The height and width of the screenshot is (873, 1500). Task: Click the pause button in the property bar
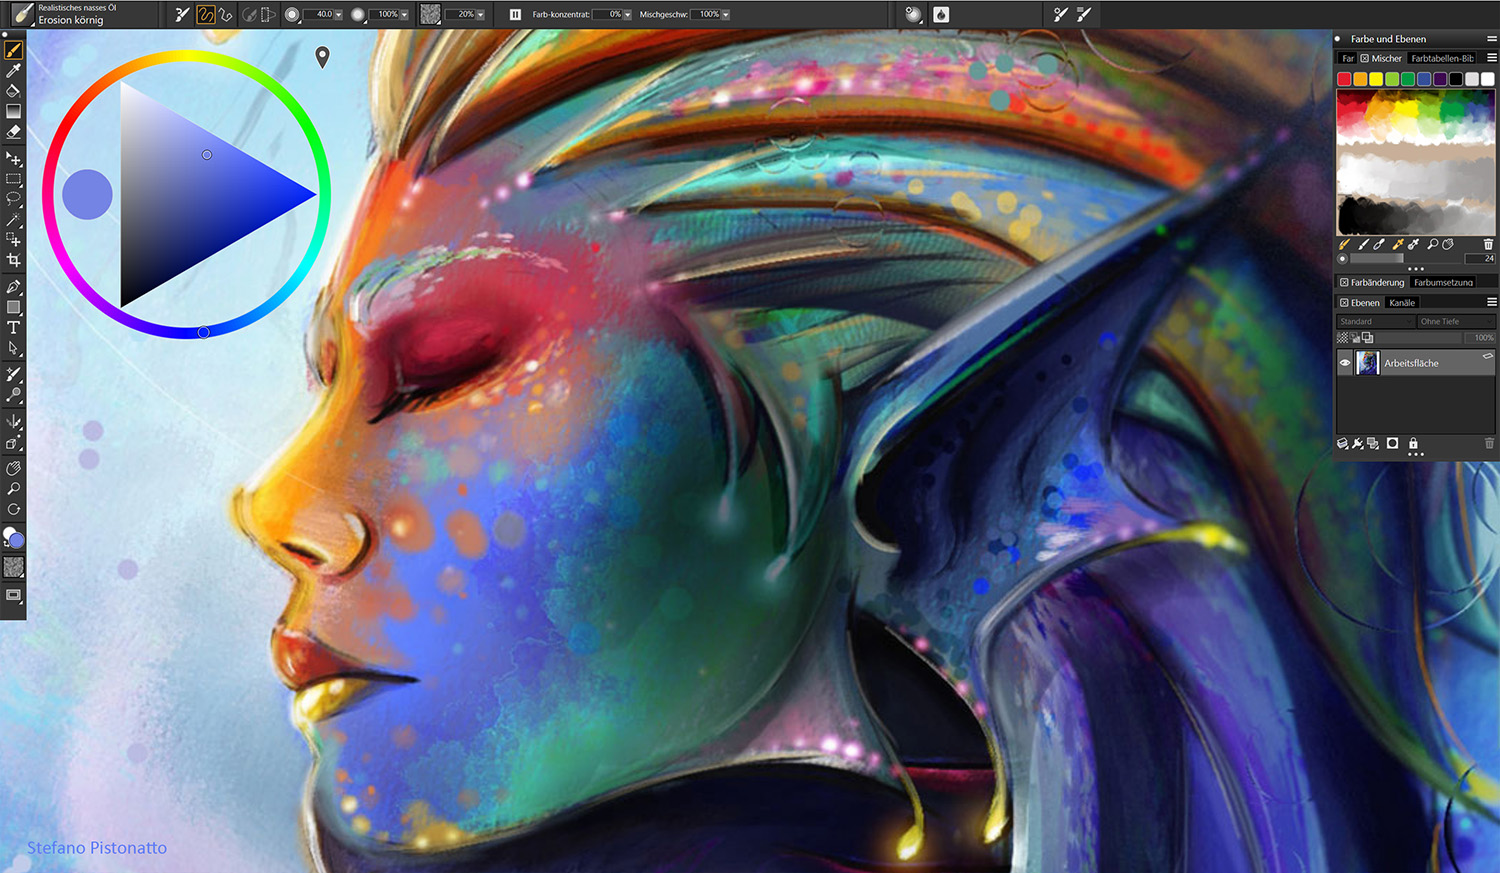(515, 15)
